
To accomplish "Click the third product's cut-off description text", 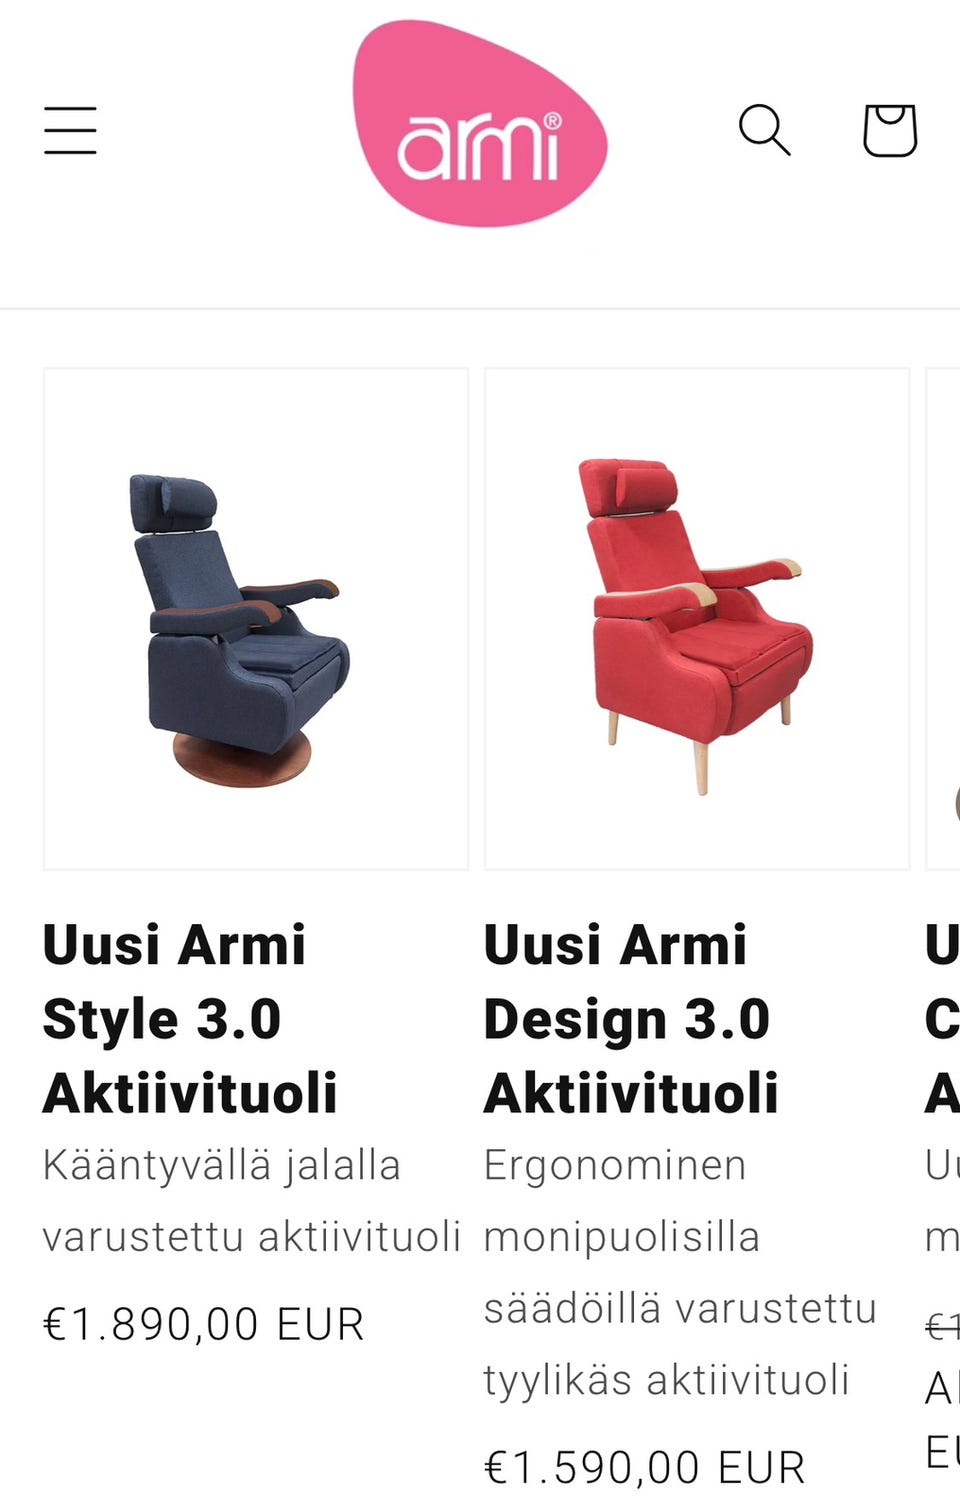I will pos(942,1200).
